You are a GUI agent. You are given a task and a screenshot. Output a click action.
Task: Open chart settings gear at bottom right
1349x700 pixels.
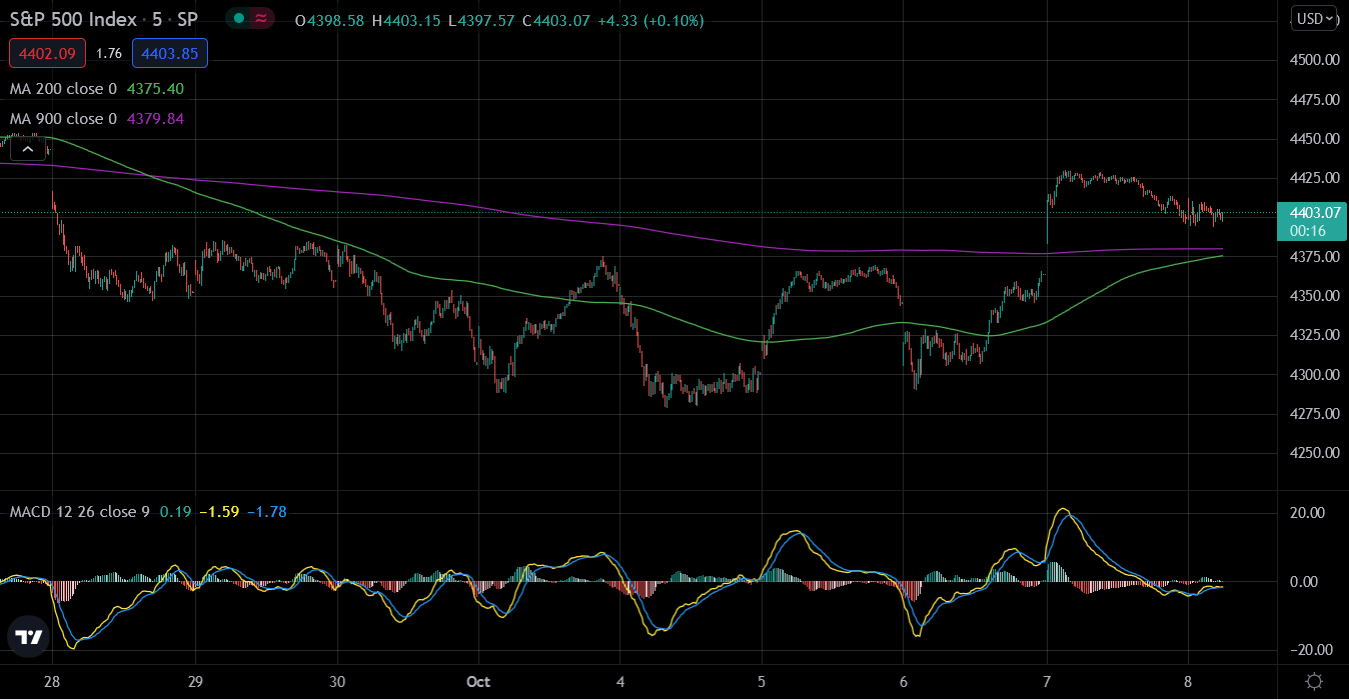tap(1314, 681)
